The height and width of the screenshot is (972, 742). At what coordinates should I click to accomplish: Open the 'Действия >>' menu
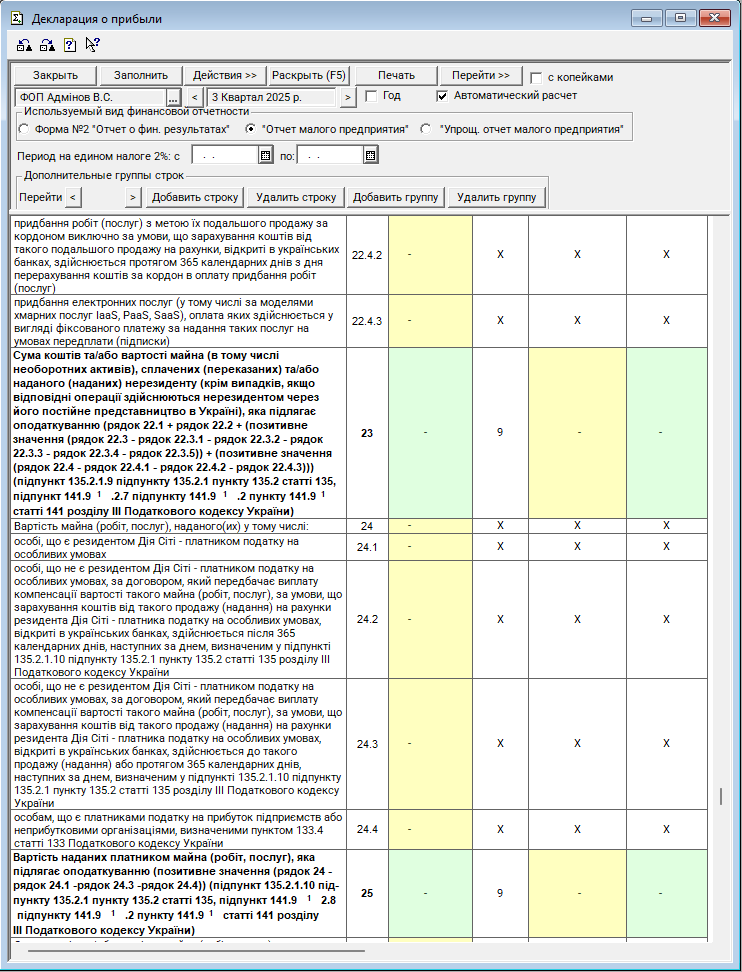[225, 76]
